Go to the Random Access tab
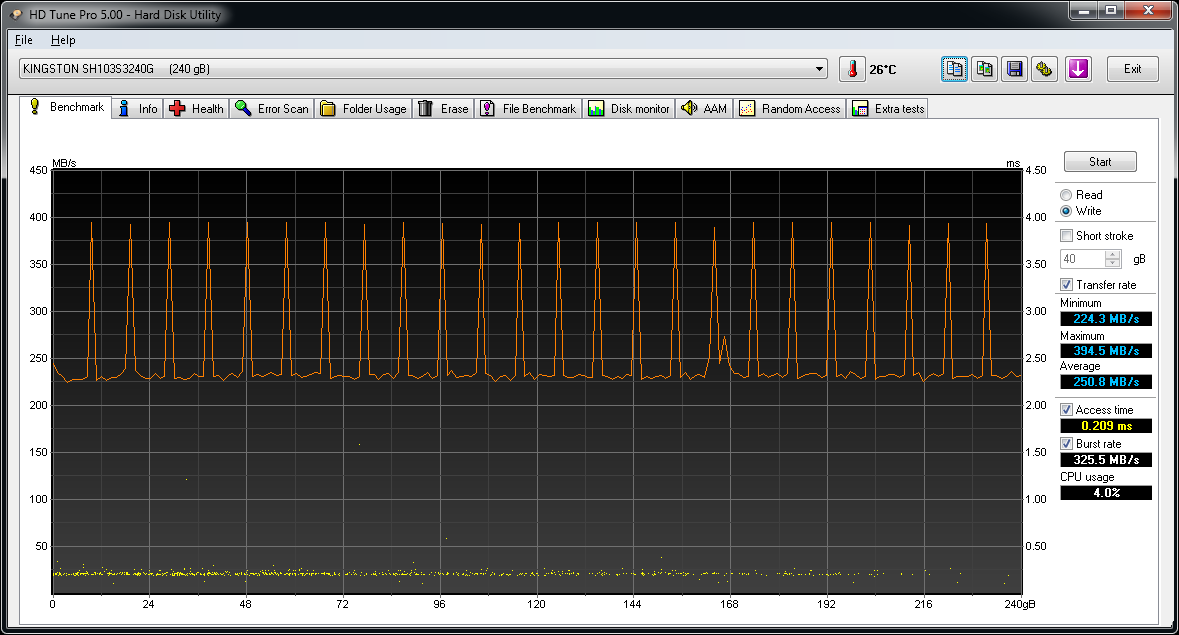This screenshot has width=1179, height=635. [x=790, y=109]
